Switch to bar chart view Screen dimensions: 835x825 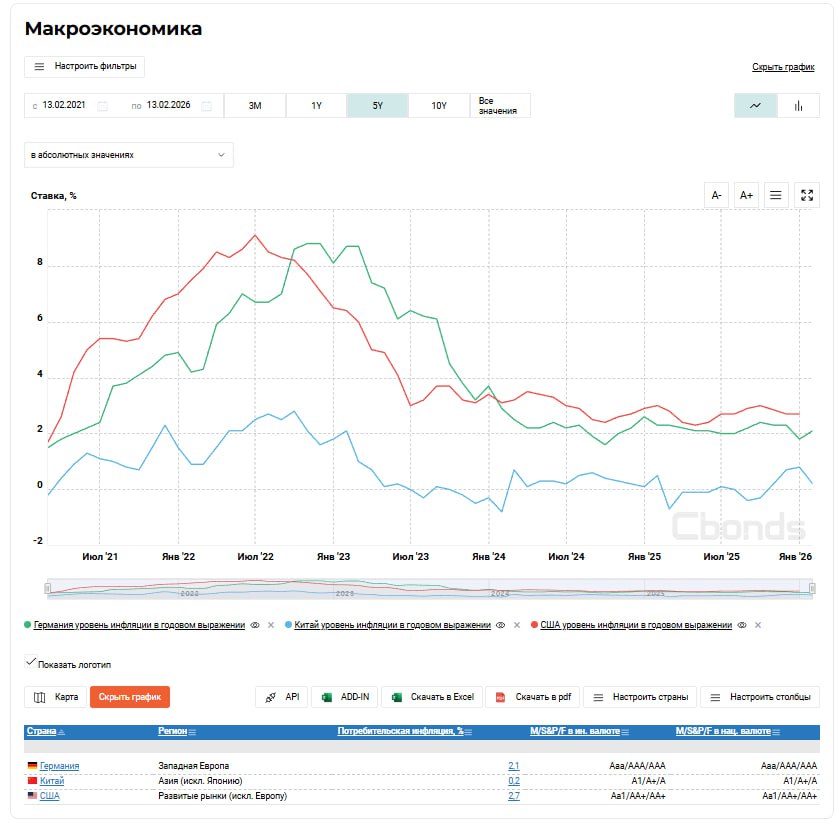tap(798, 106)
